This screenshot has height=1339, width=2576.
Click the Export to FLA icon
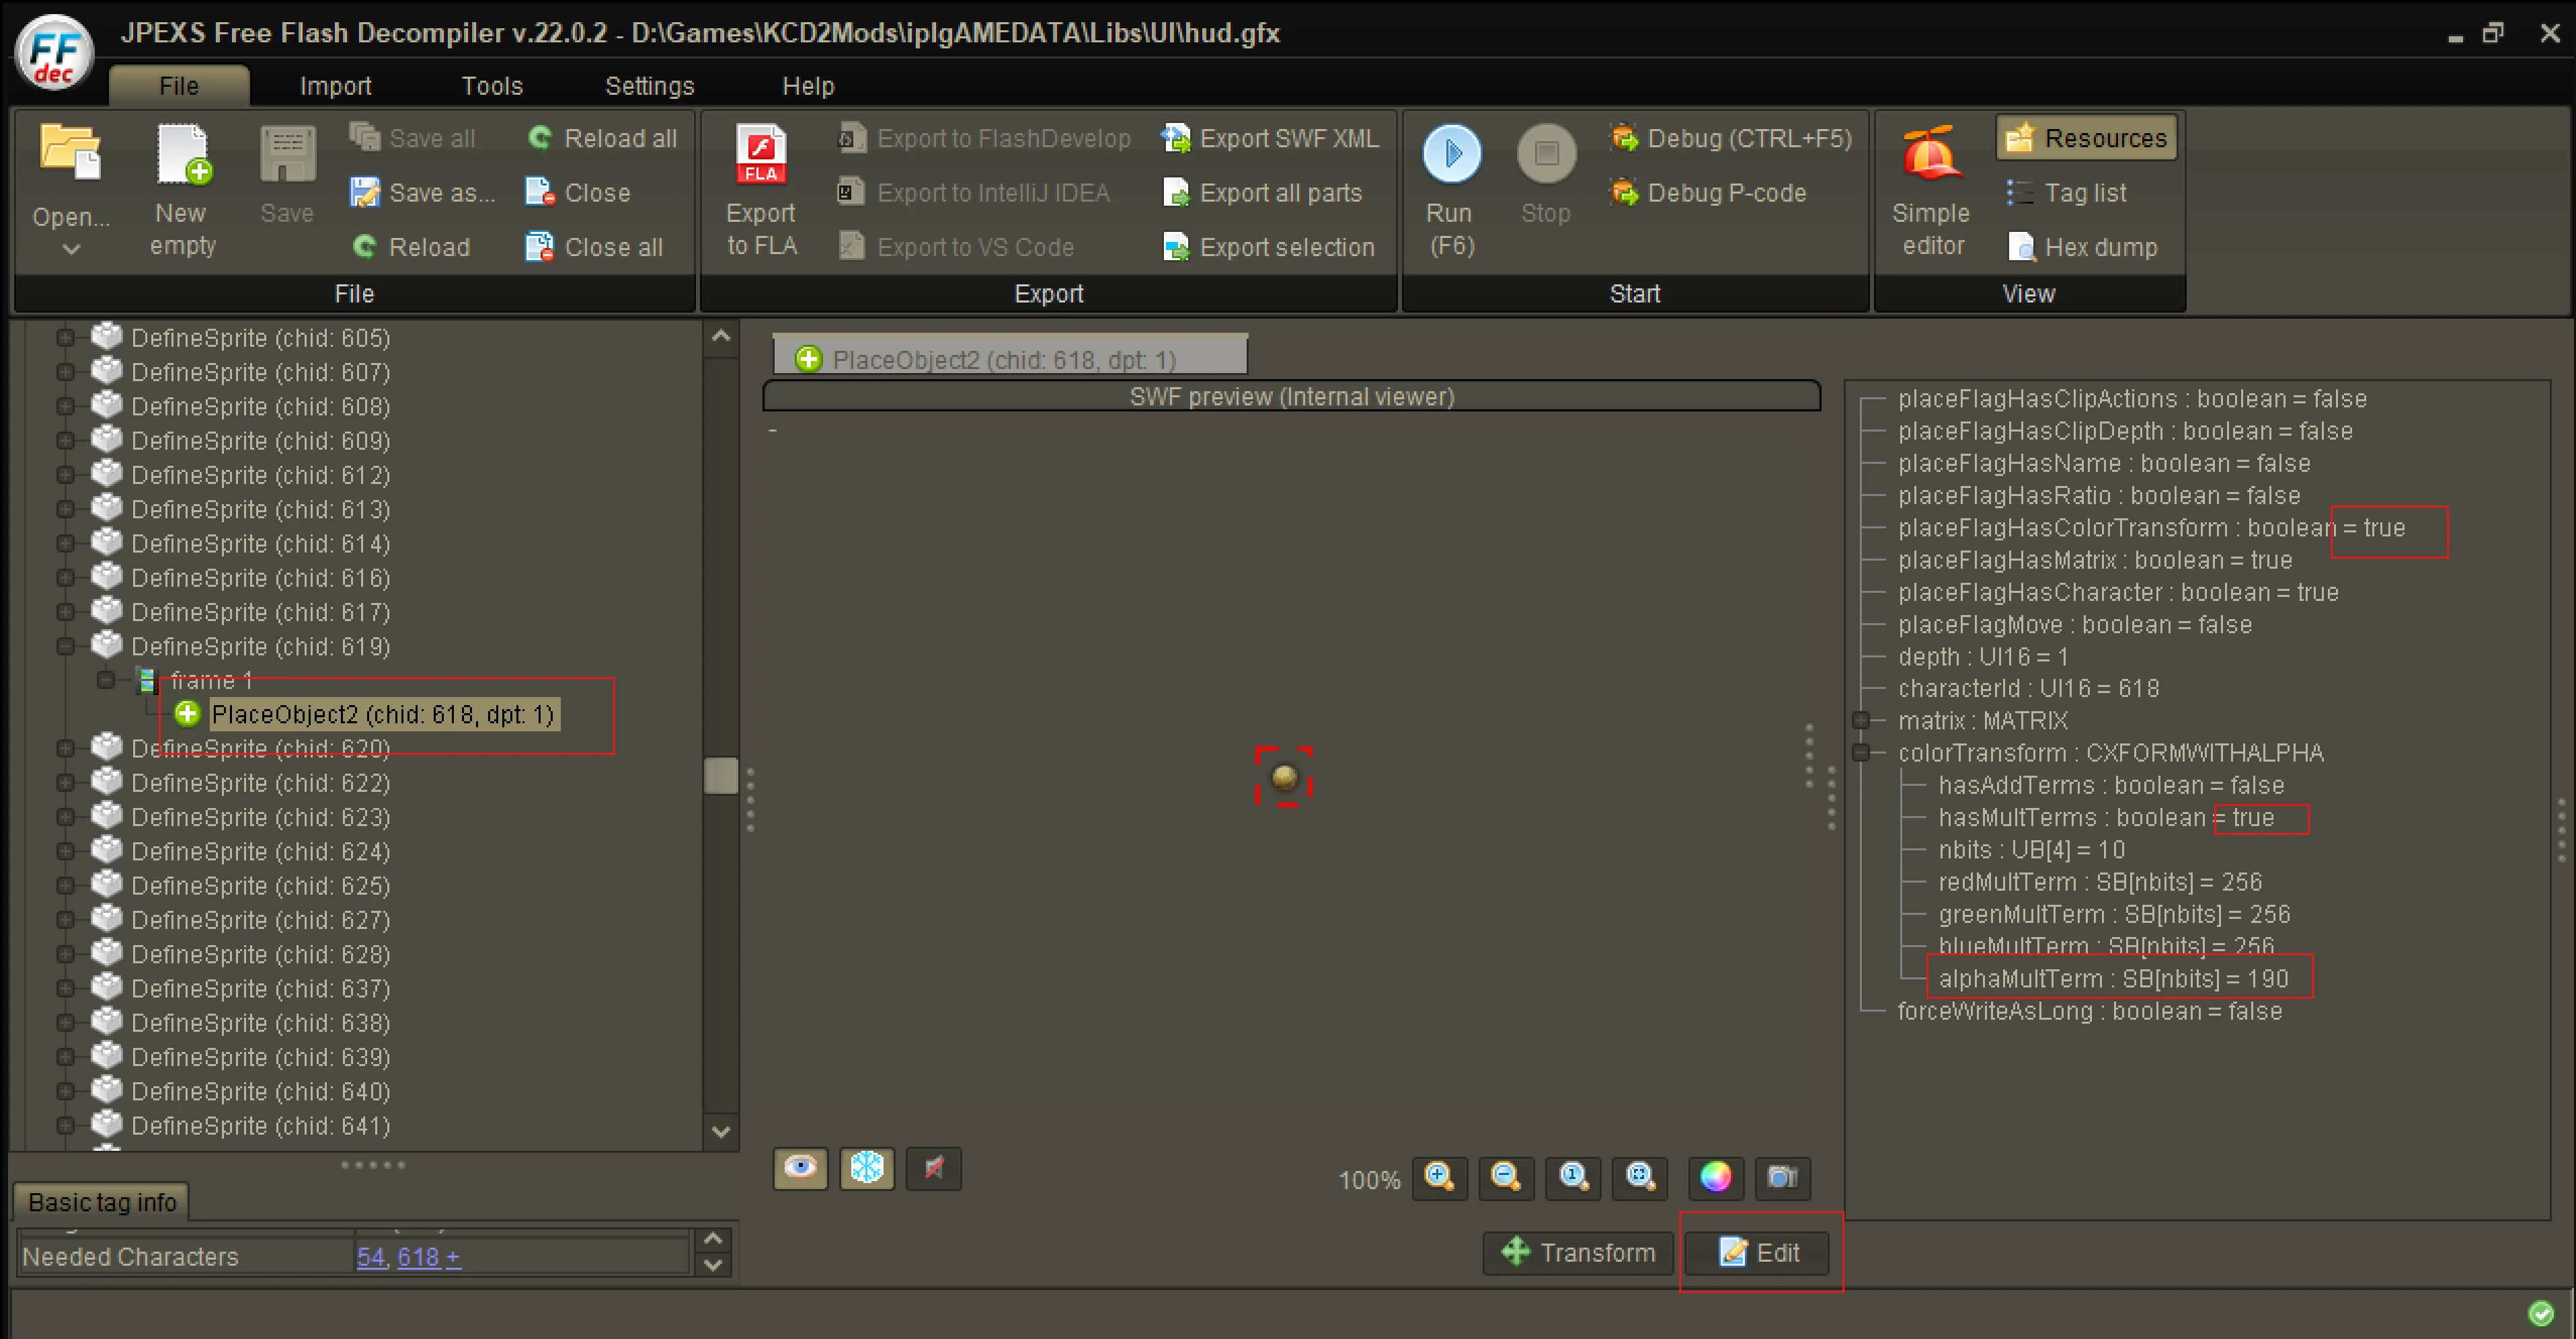click(x=761, y=156)
